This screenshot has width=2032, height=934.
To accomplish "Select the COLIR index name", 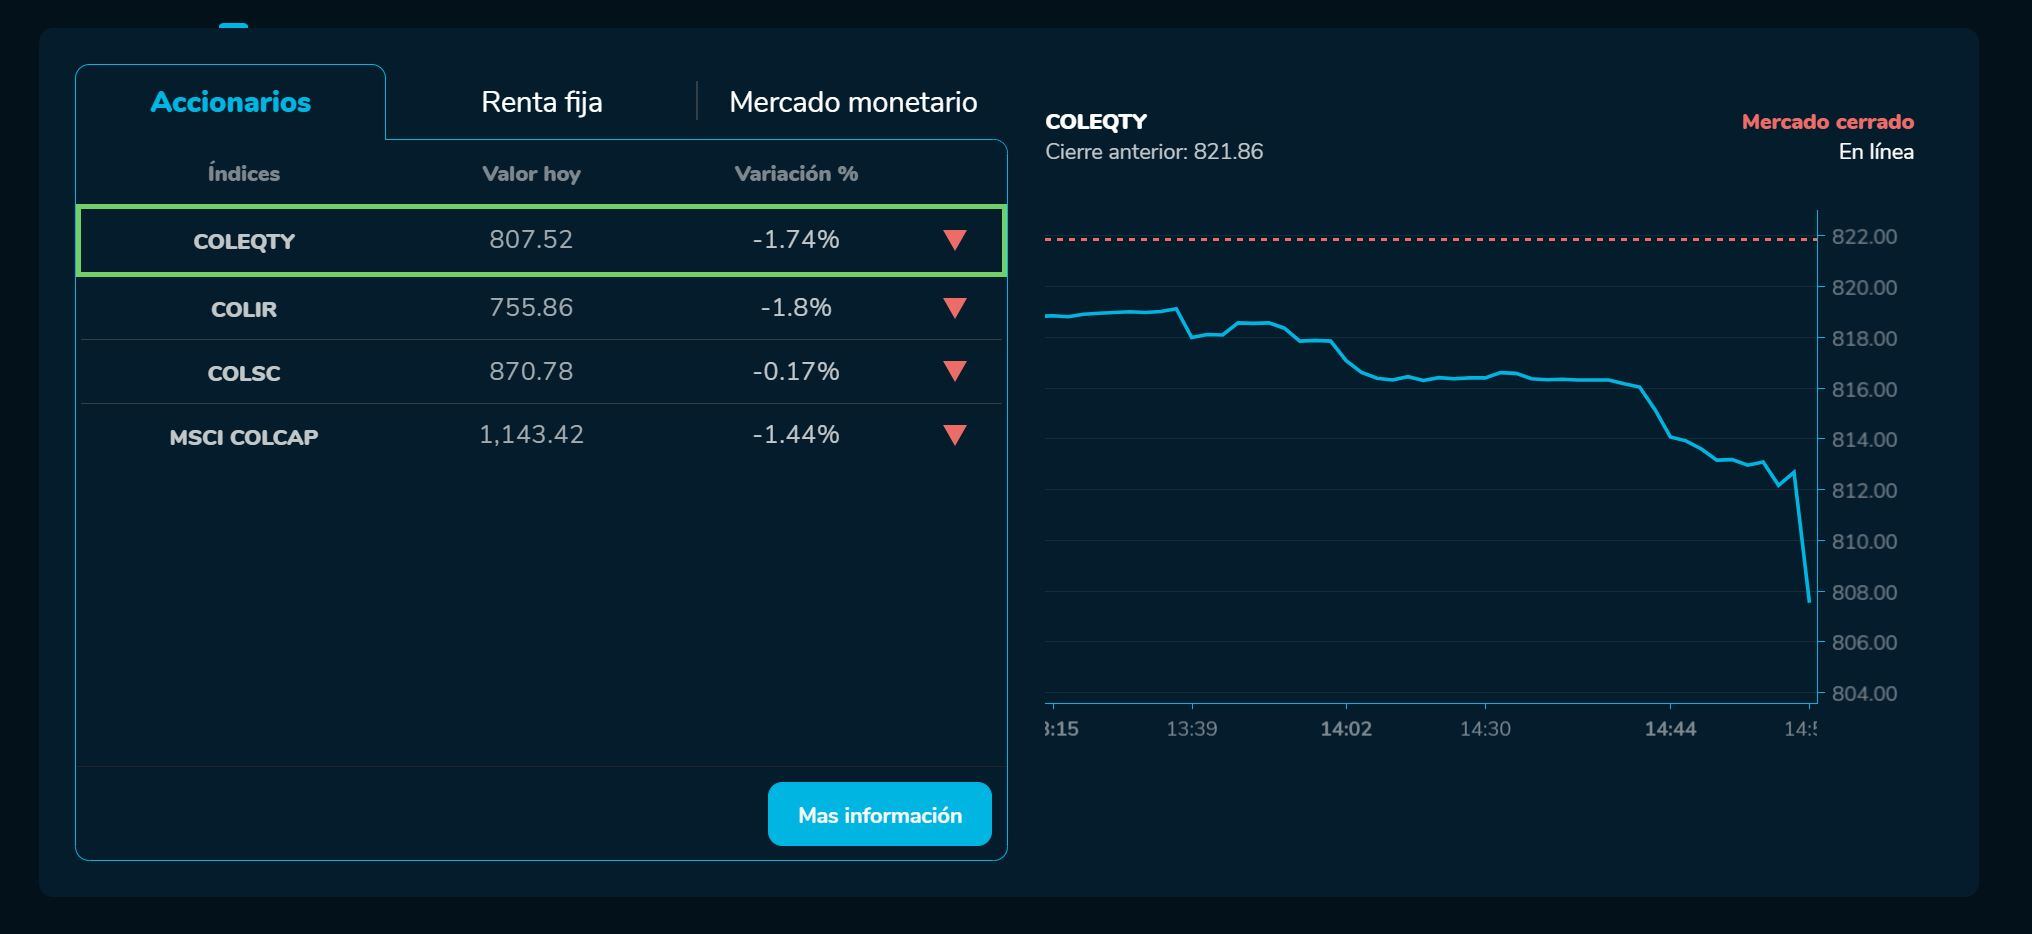I will (244, 309).
